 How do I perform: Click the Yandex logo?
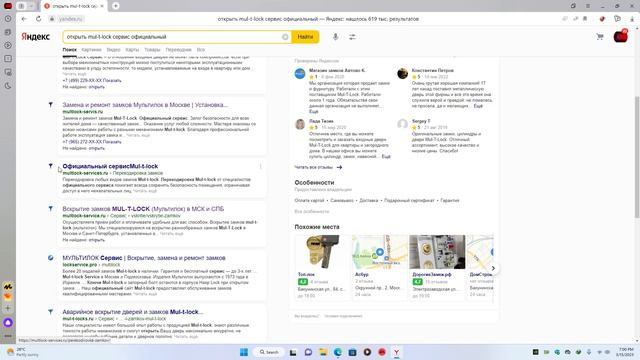36,37
